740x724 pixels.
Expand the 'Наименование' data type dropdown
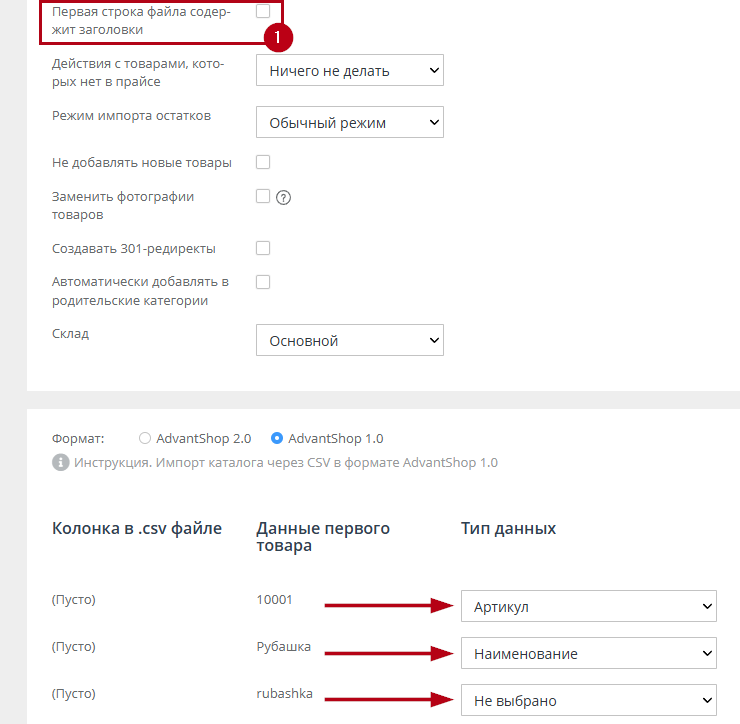[588, 654]
